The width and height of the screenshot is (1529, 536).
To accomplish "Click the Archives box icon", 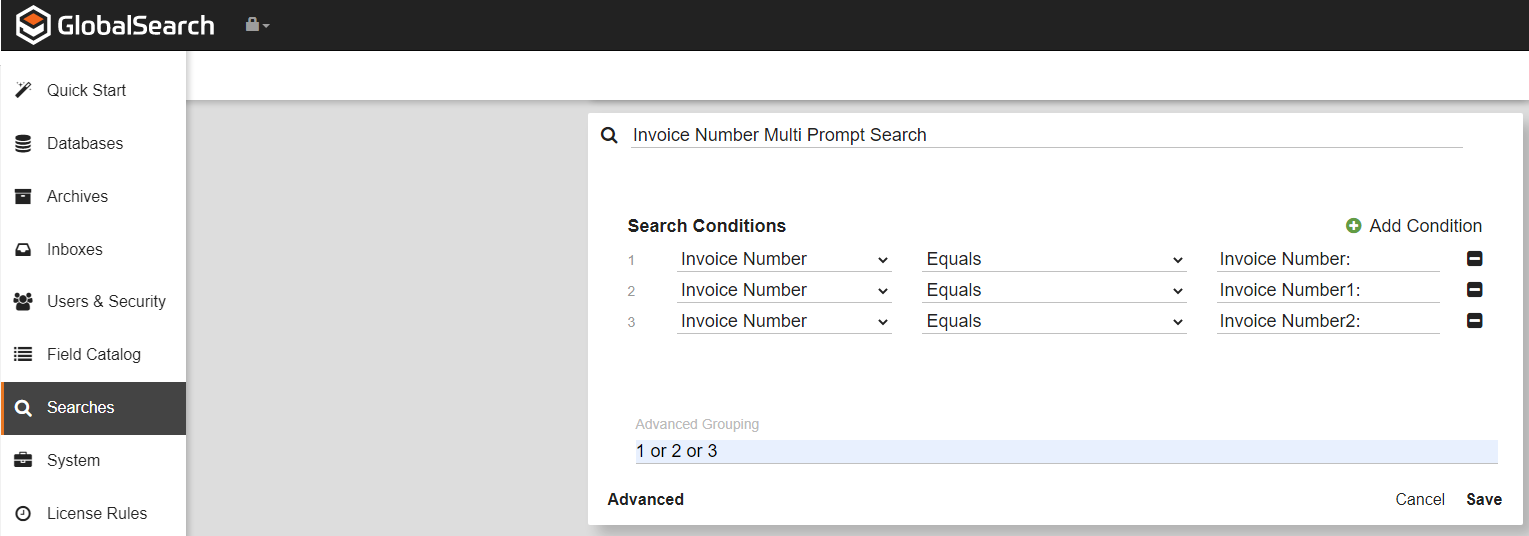I will click(x=23, y=196).
